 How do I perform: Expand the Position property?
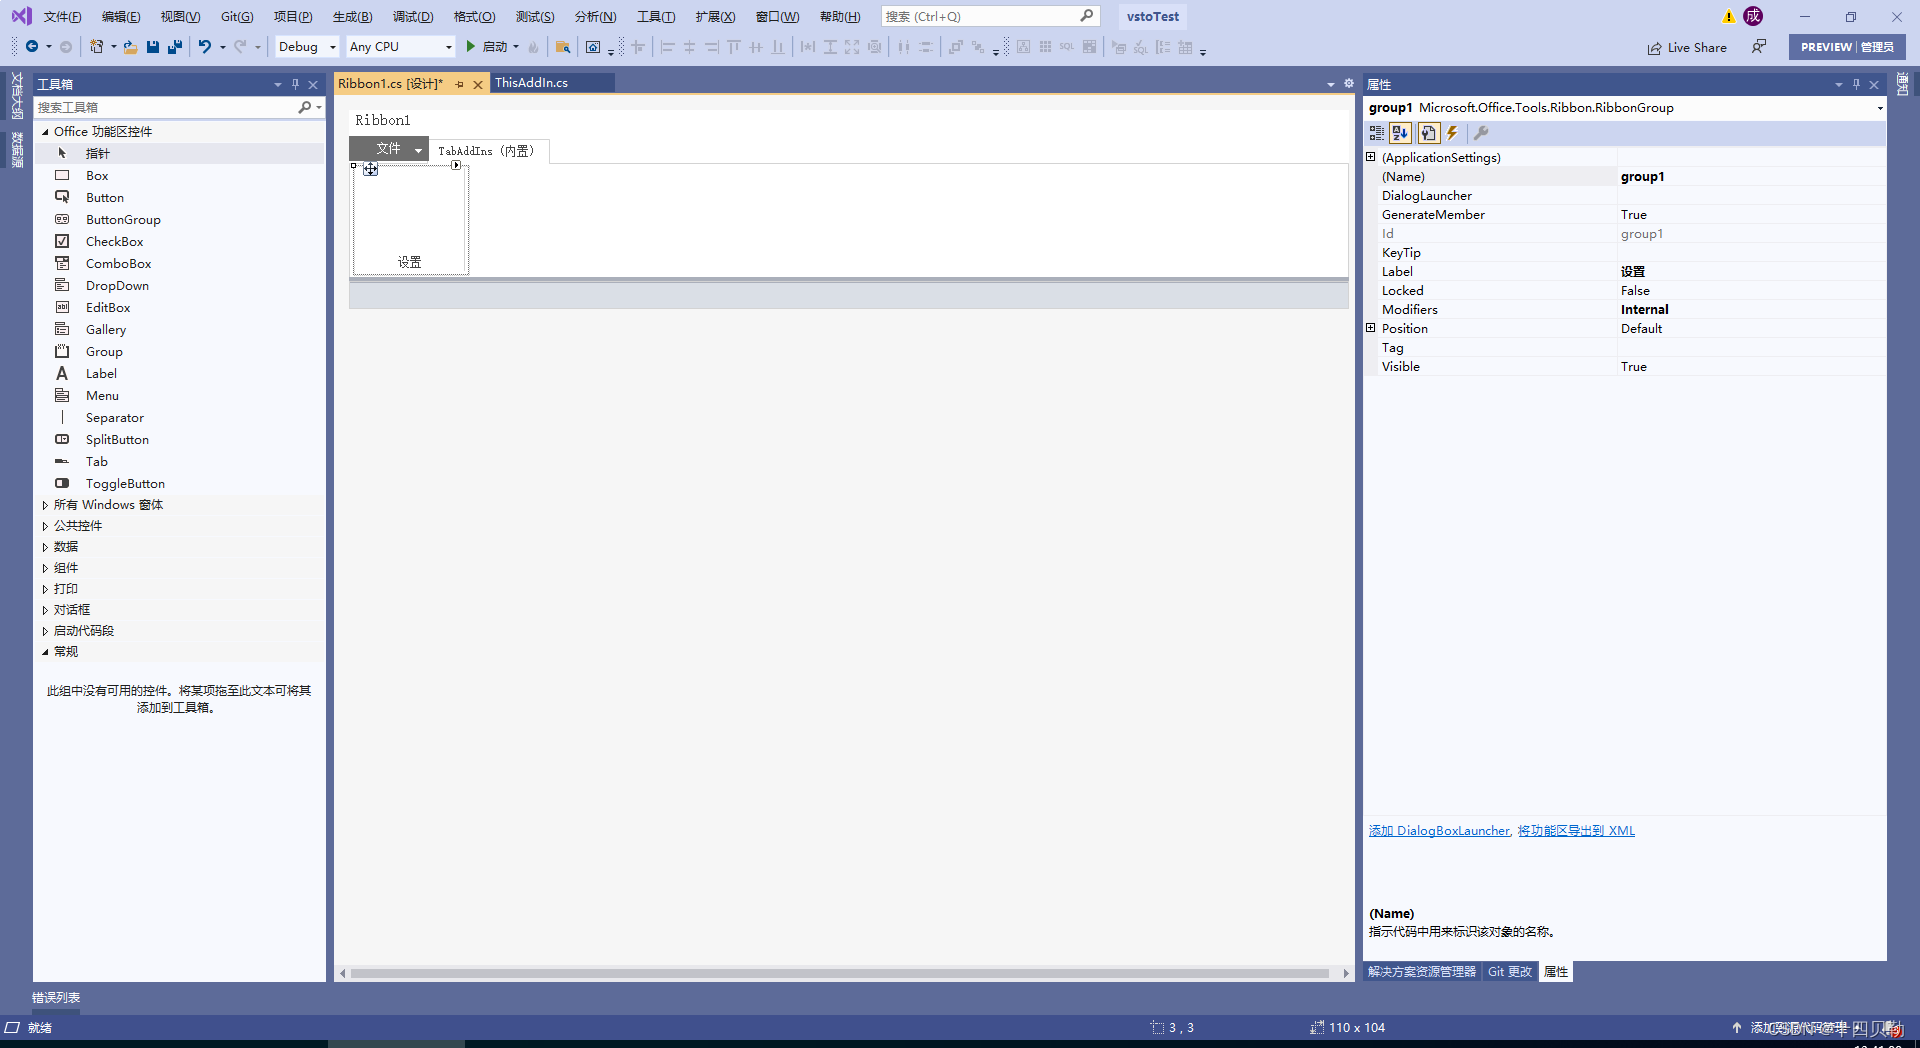1371,328
